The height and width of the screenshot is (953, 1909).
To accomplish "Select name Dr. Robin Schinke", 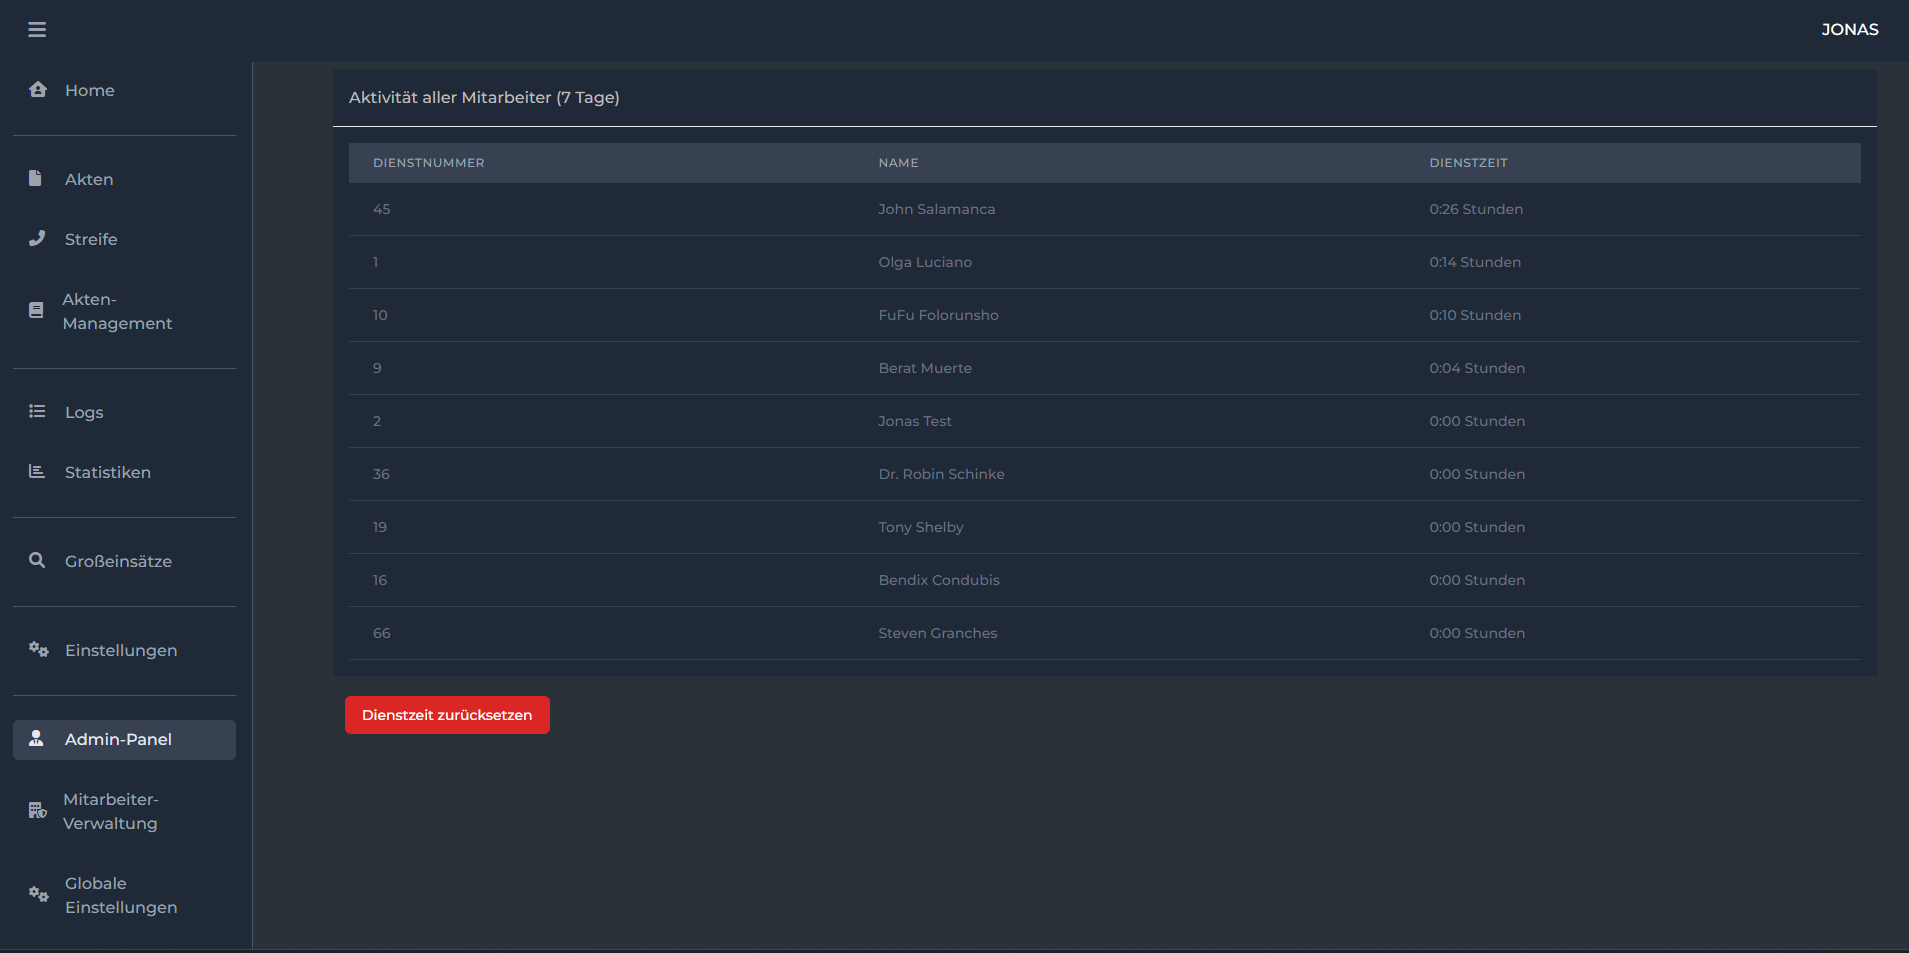I will click(941, 474).
